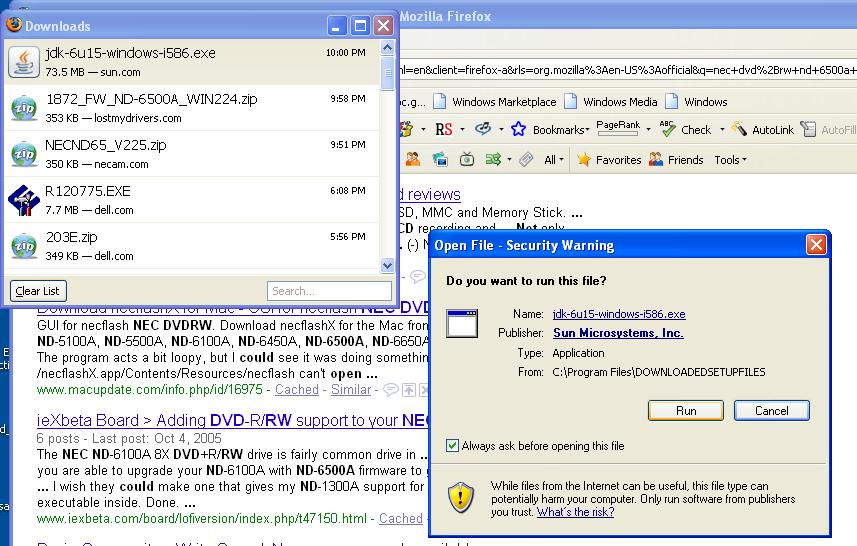Image resolution: width=857 pixels, height=546 pixels.
Task: Expand the Tools dropdown menu
Action: click(730, 160)
